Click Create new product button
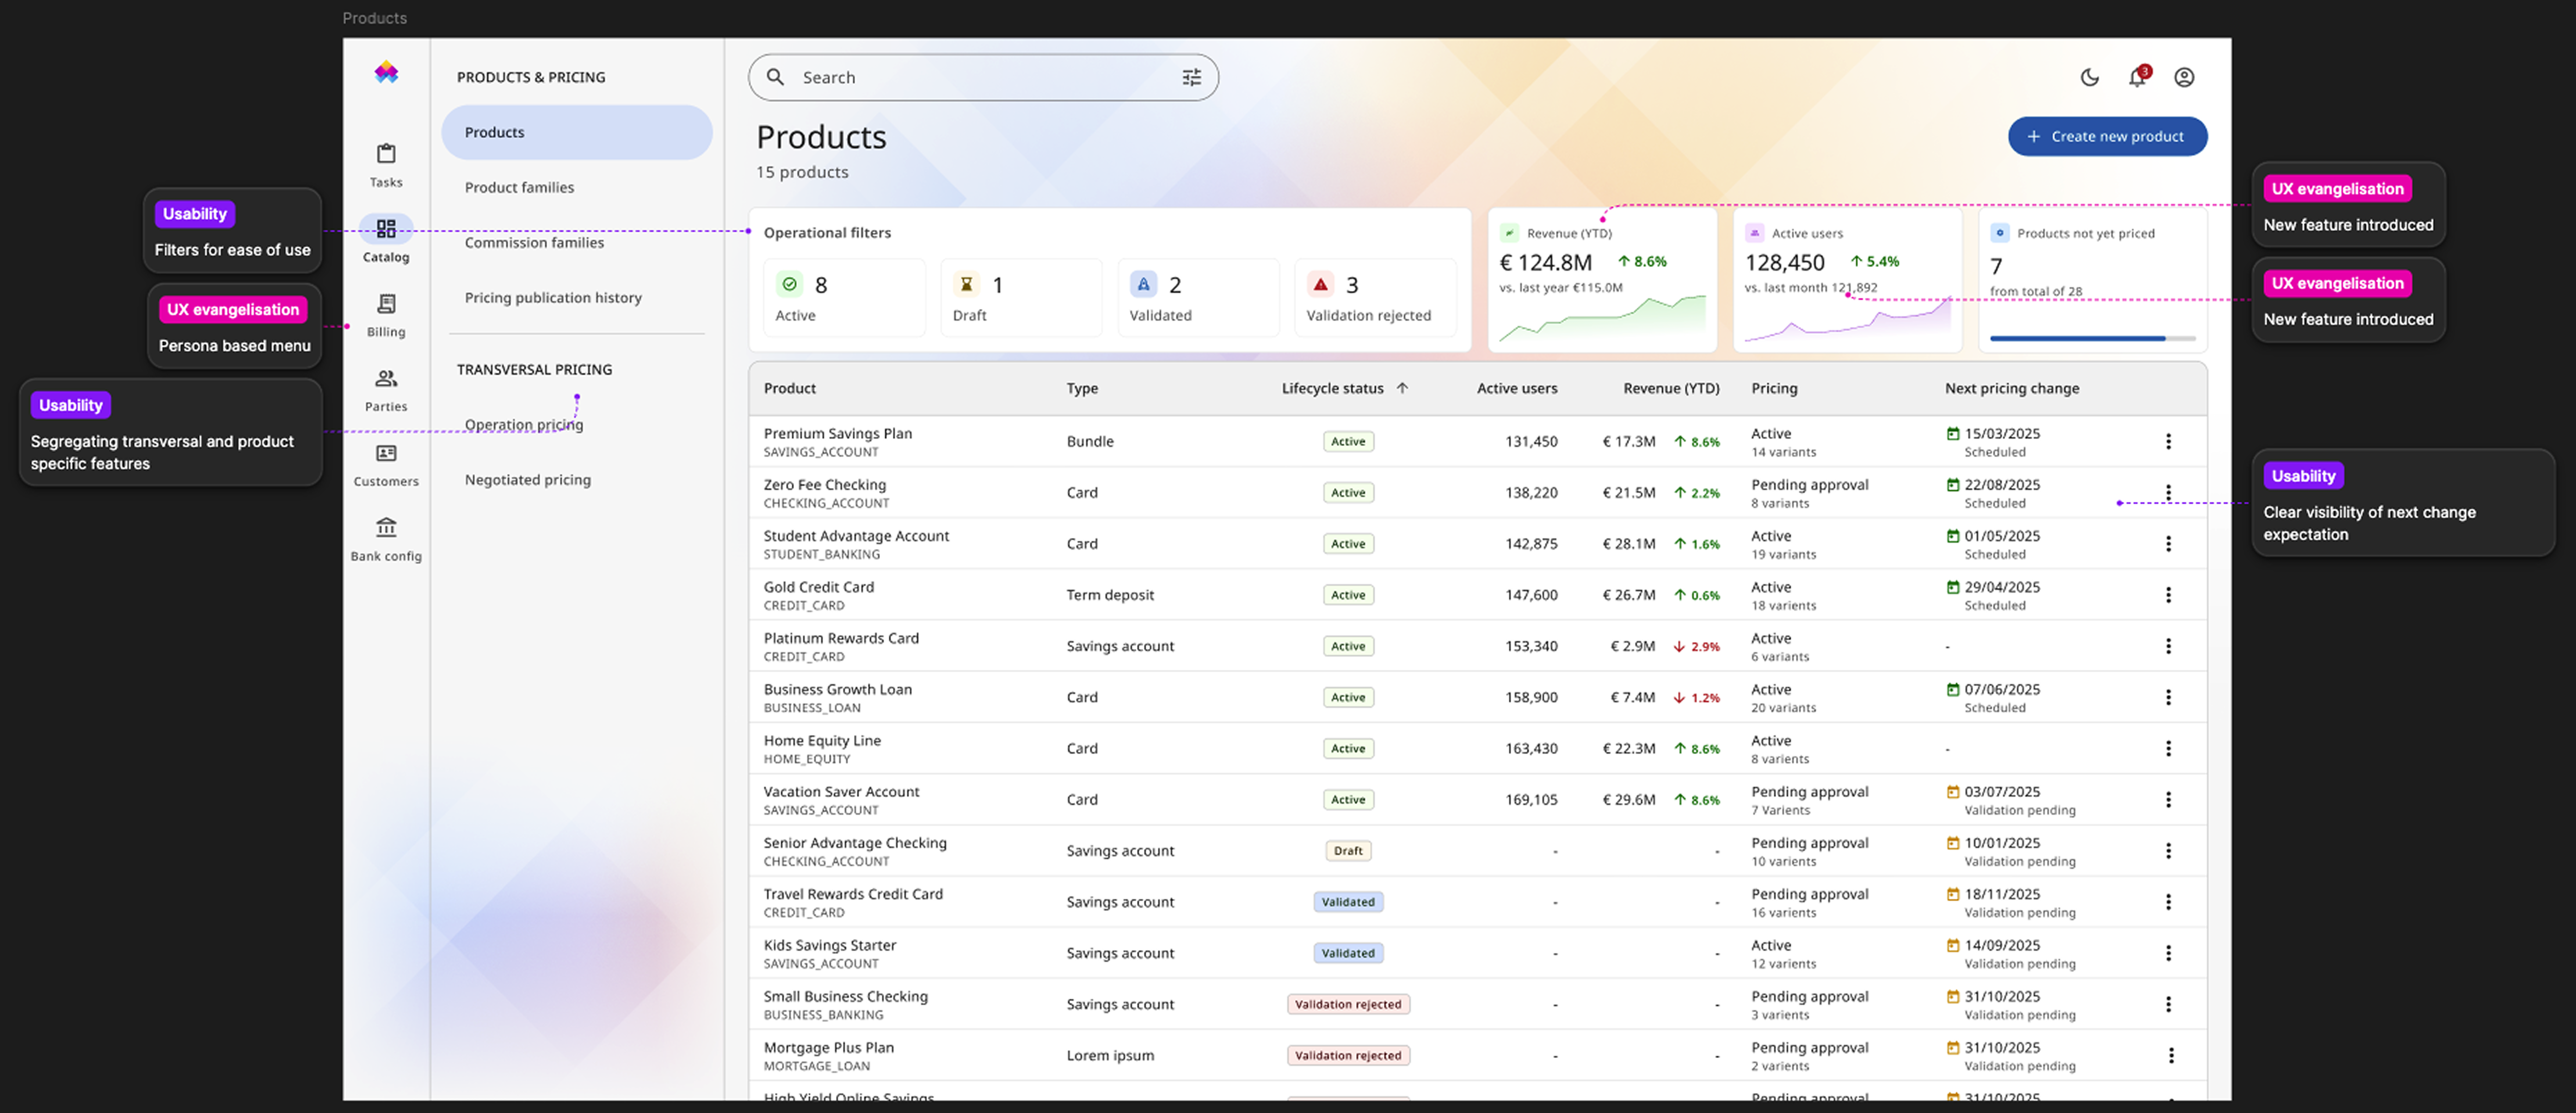2576x1113 pixels. pos(2107,136)
